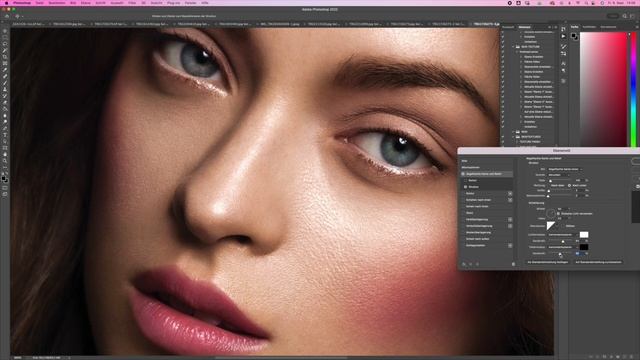640x360 pixels.
Task: Open the Glanzkontur contour picker
Action: [x=551, y=226]
